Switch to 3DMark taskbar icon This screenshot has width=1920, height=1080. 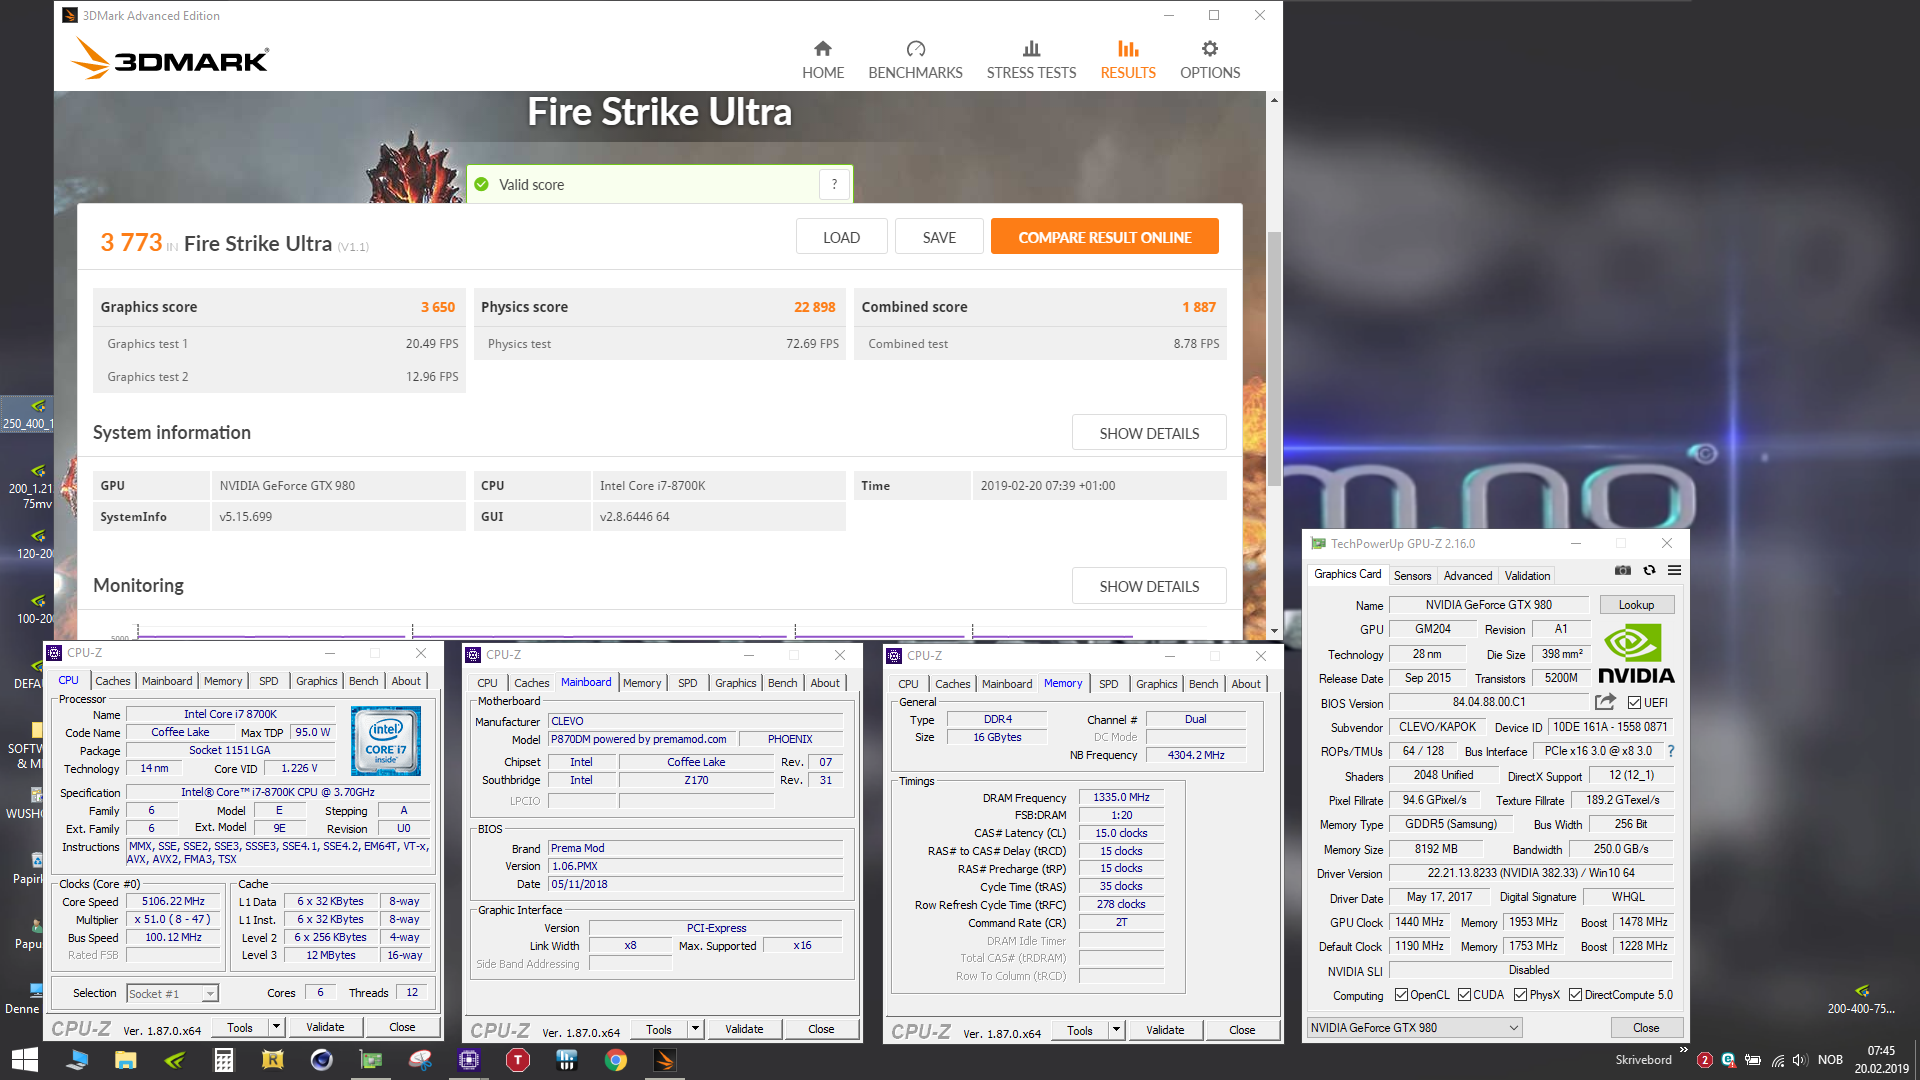click(x=664, y=1060)
